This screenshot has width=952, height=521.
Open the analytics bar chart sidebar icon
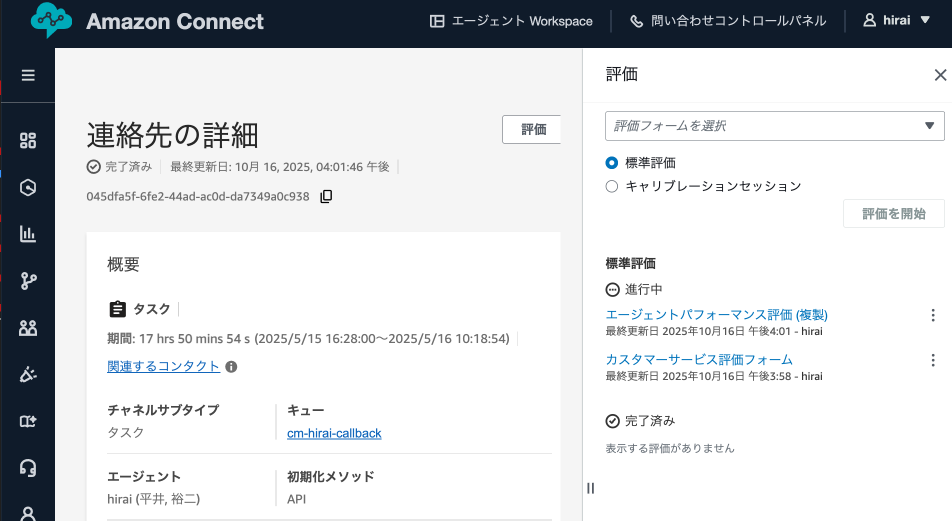(x=28, y=234)
